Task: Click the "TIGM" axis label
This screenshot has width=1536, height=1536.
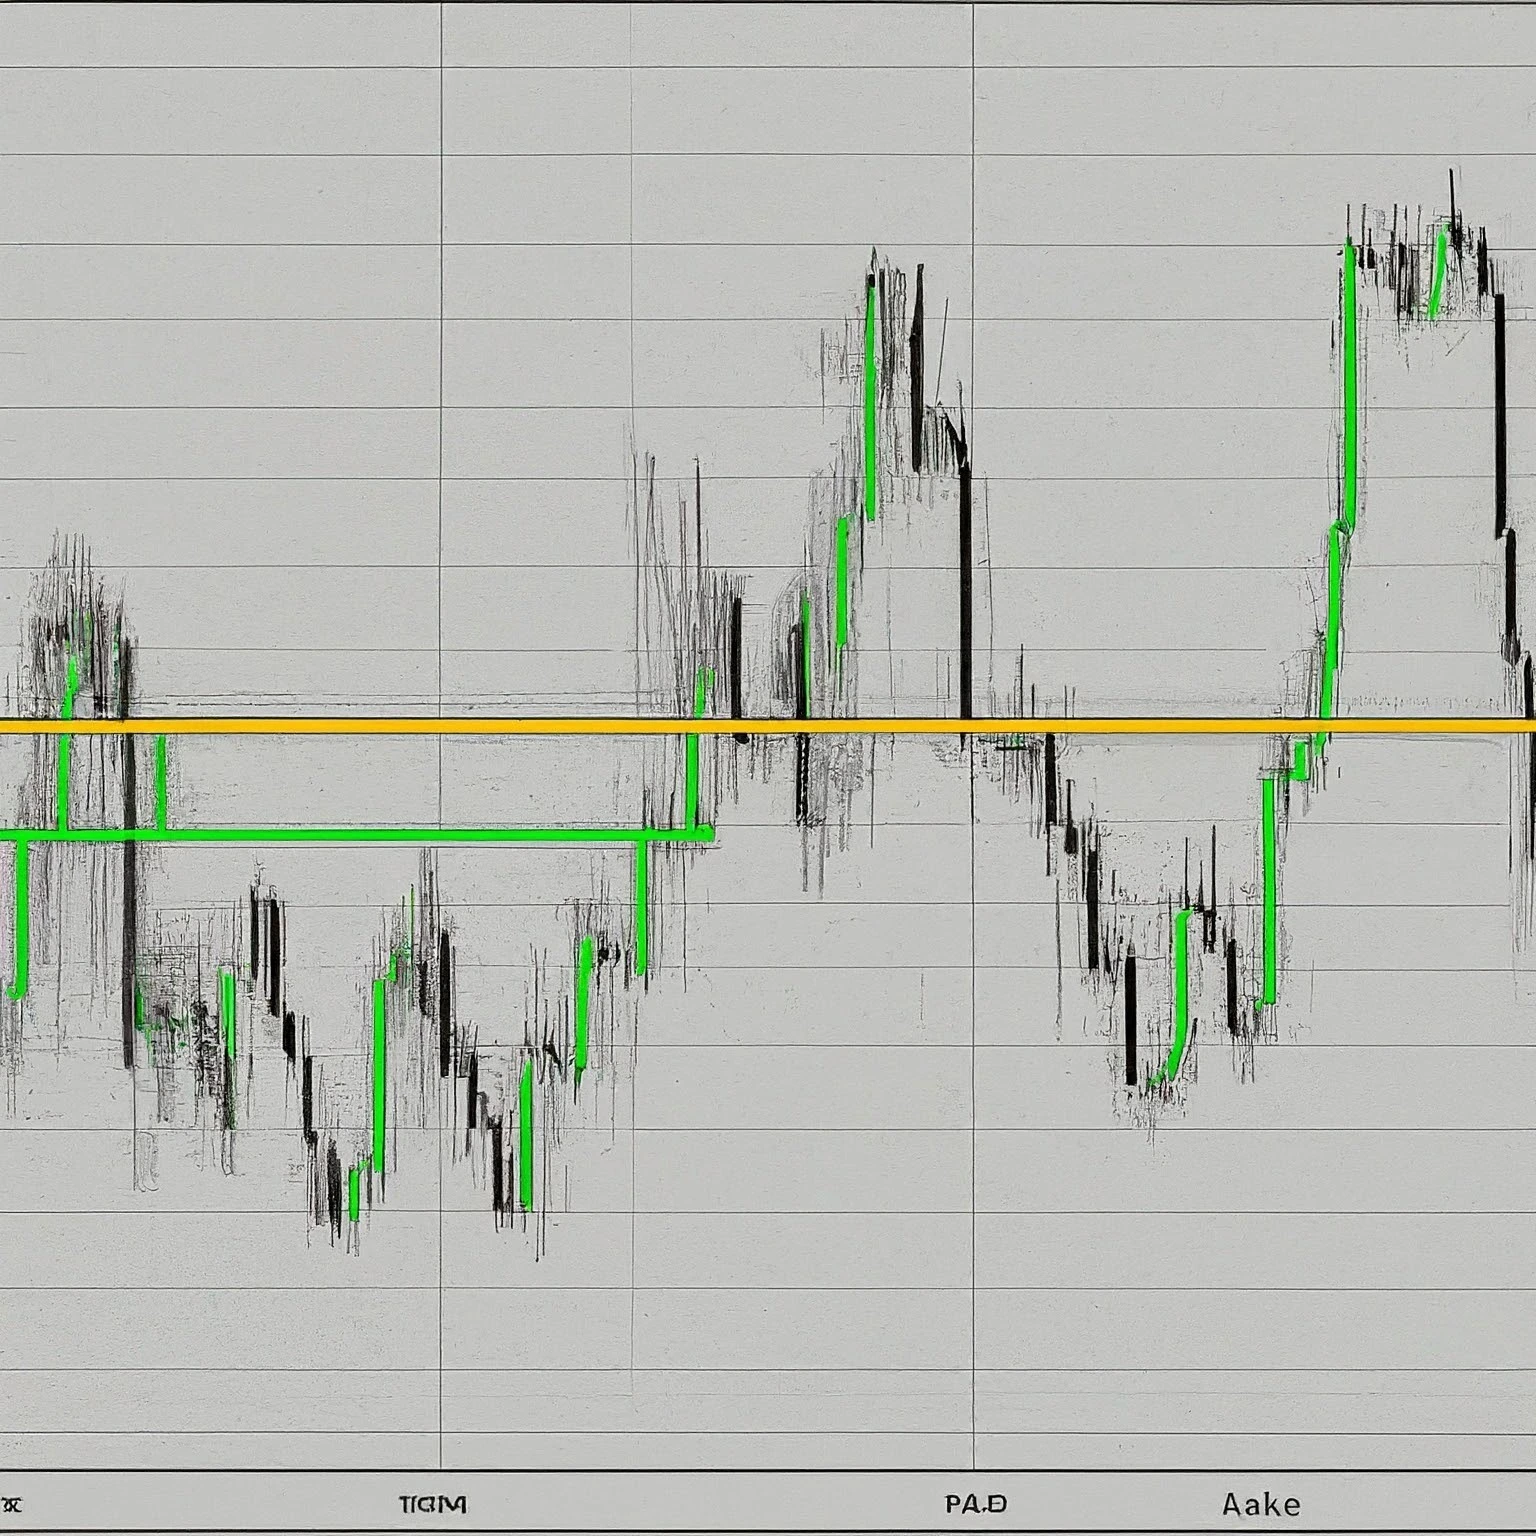Action: (x=432, y=1504)
